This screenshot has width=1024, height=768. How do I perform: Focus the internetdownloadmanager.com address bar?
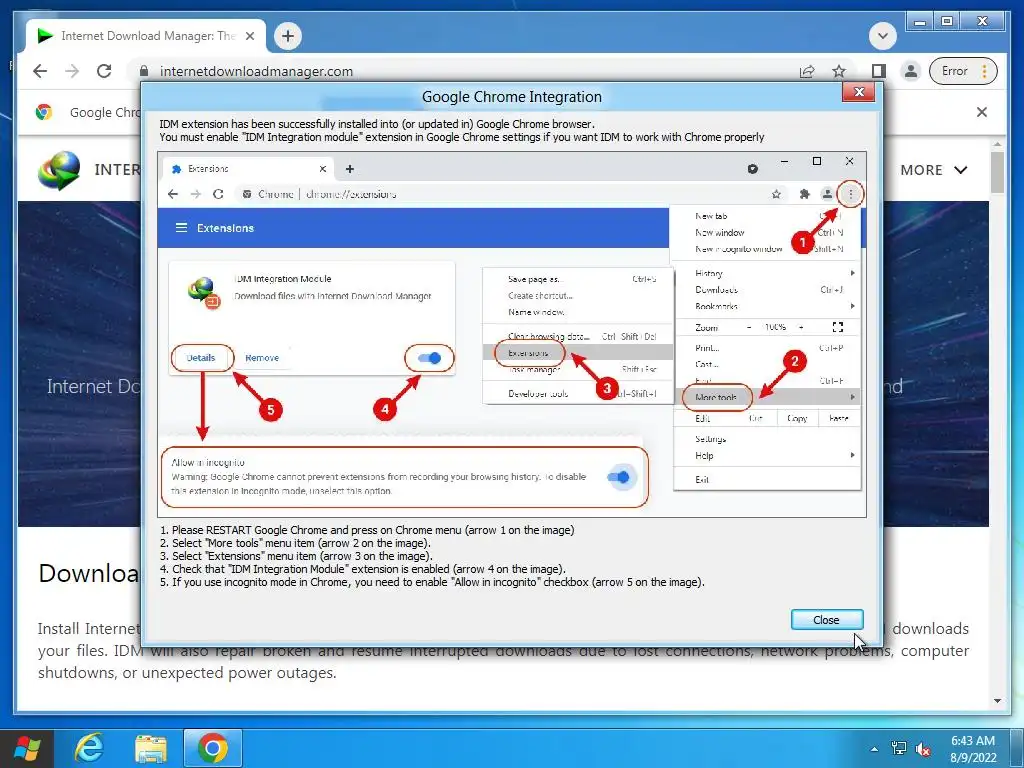[457, 71]
